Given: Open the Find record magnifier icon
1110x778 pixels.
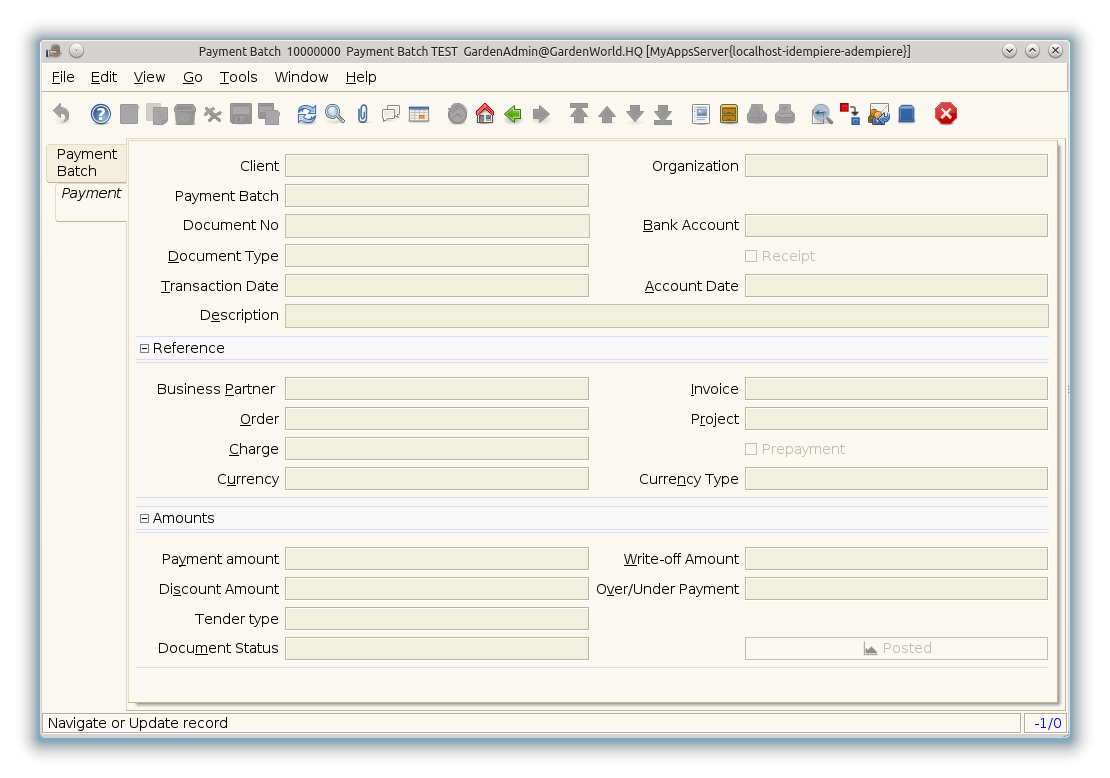Looking at the screenshot, I should (335, 114).
